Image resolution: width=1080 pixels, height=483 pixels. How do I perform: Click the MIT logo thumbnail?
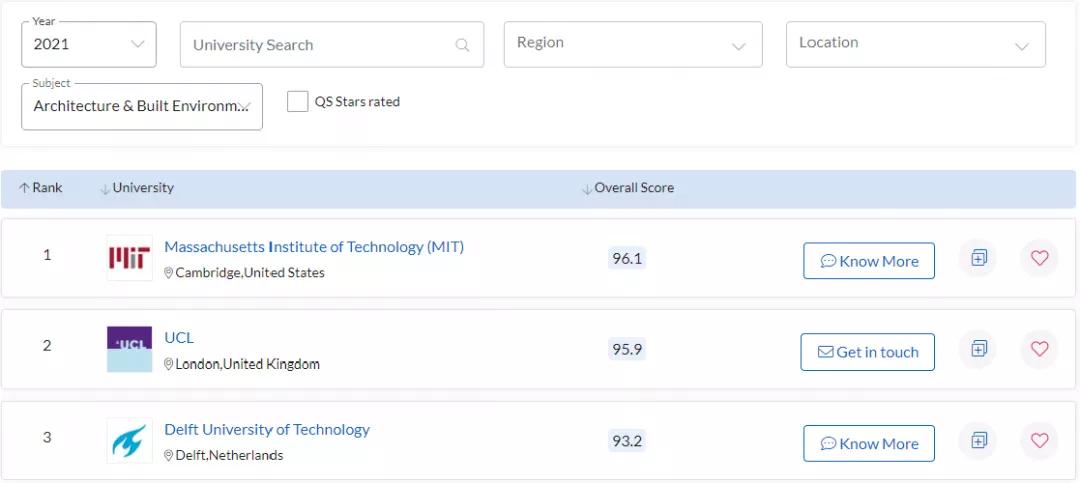pos(130,258)
